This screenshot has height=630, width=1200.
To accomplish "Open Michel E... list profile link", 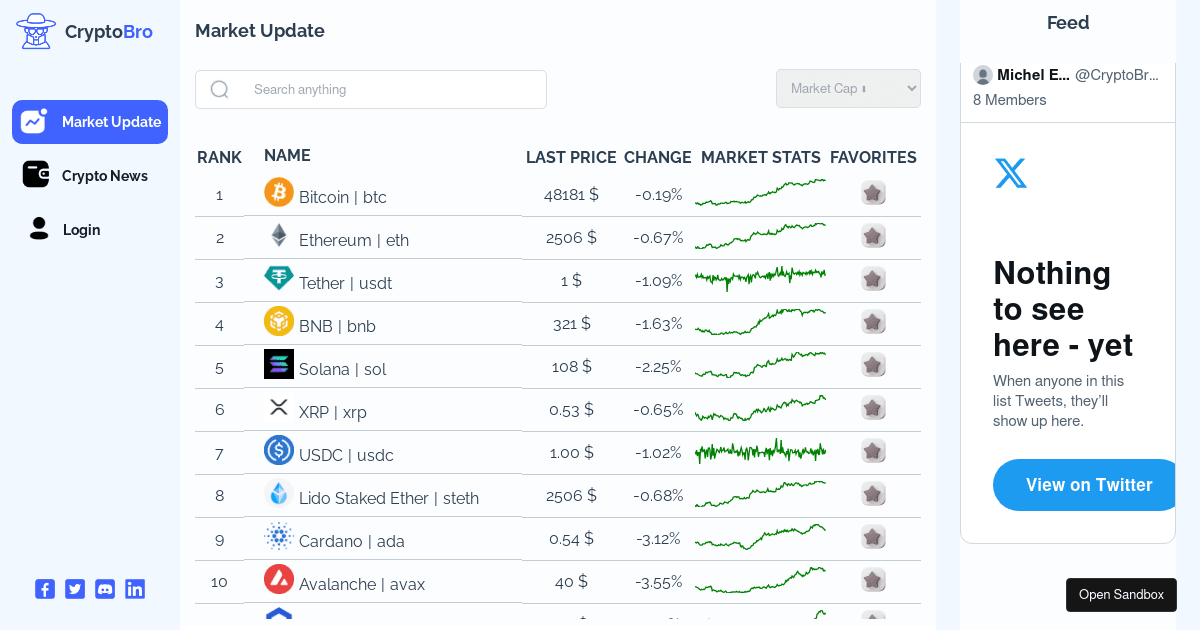I will pyautogui.click(x=1033, y=75).
